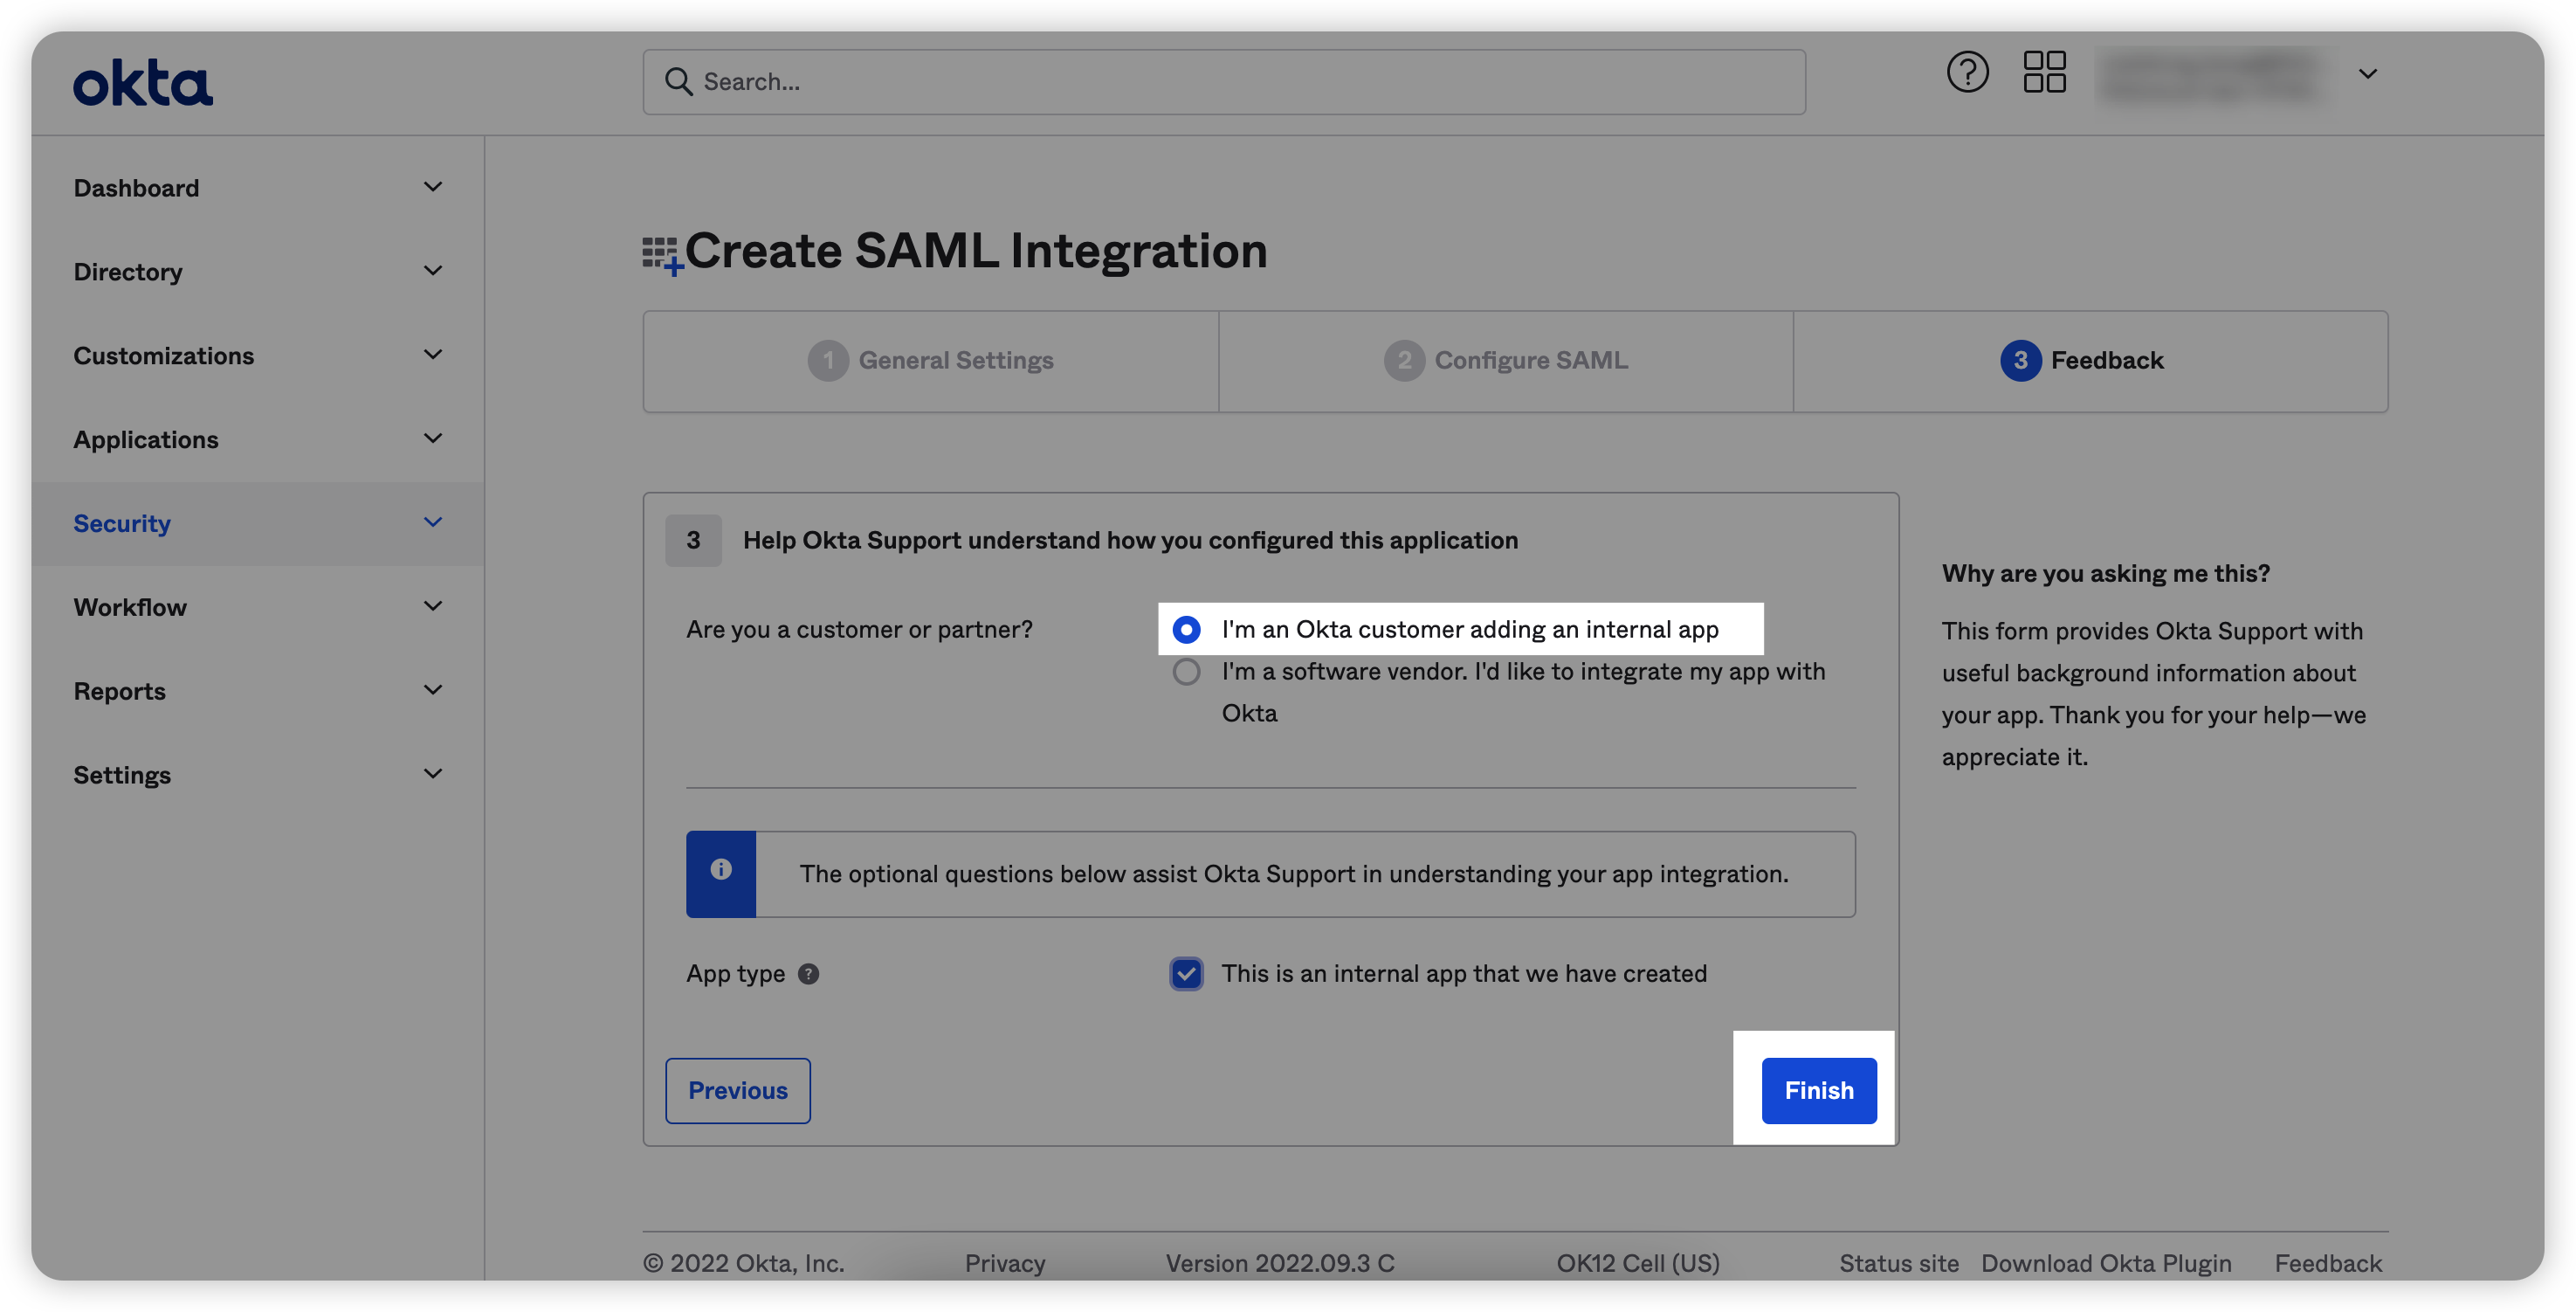This screenshot has width=2576, height=1312.
Task: Open the help question mark icon
Action: (x=1967, y=72)
